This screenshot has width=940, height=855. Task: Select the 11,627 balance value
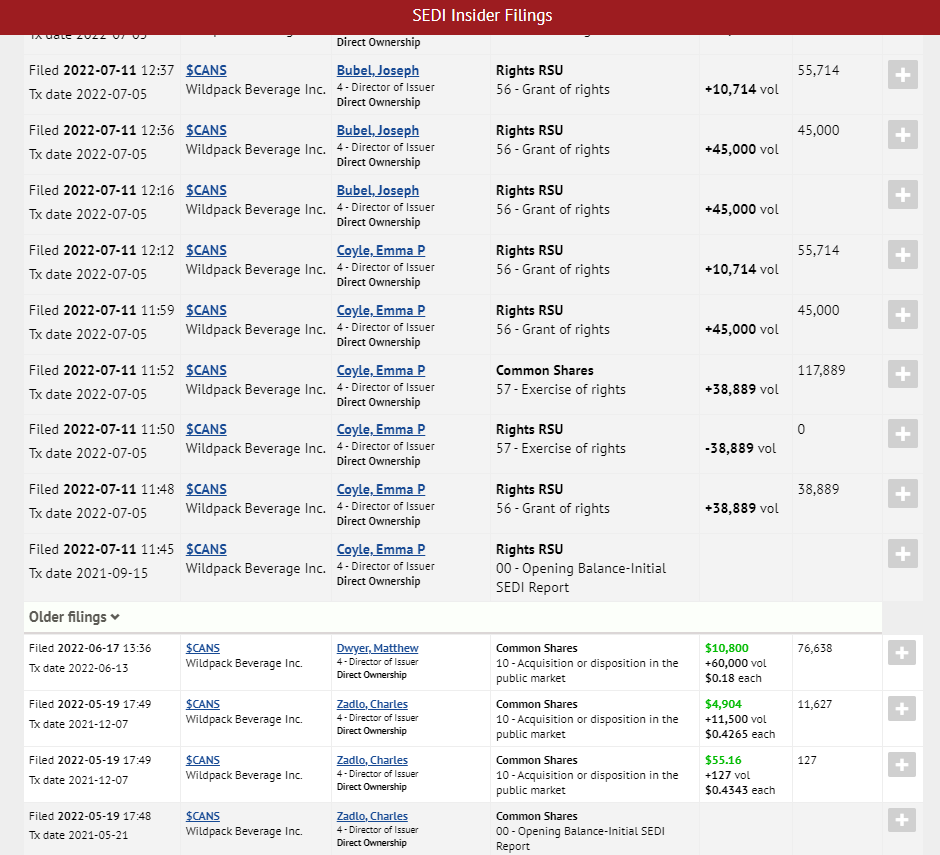(815, 704)
